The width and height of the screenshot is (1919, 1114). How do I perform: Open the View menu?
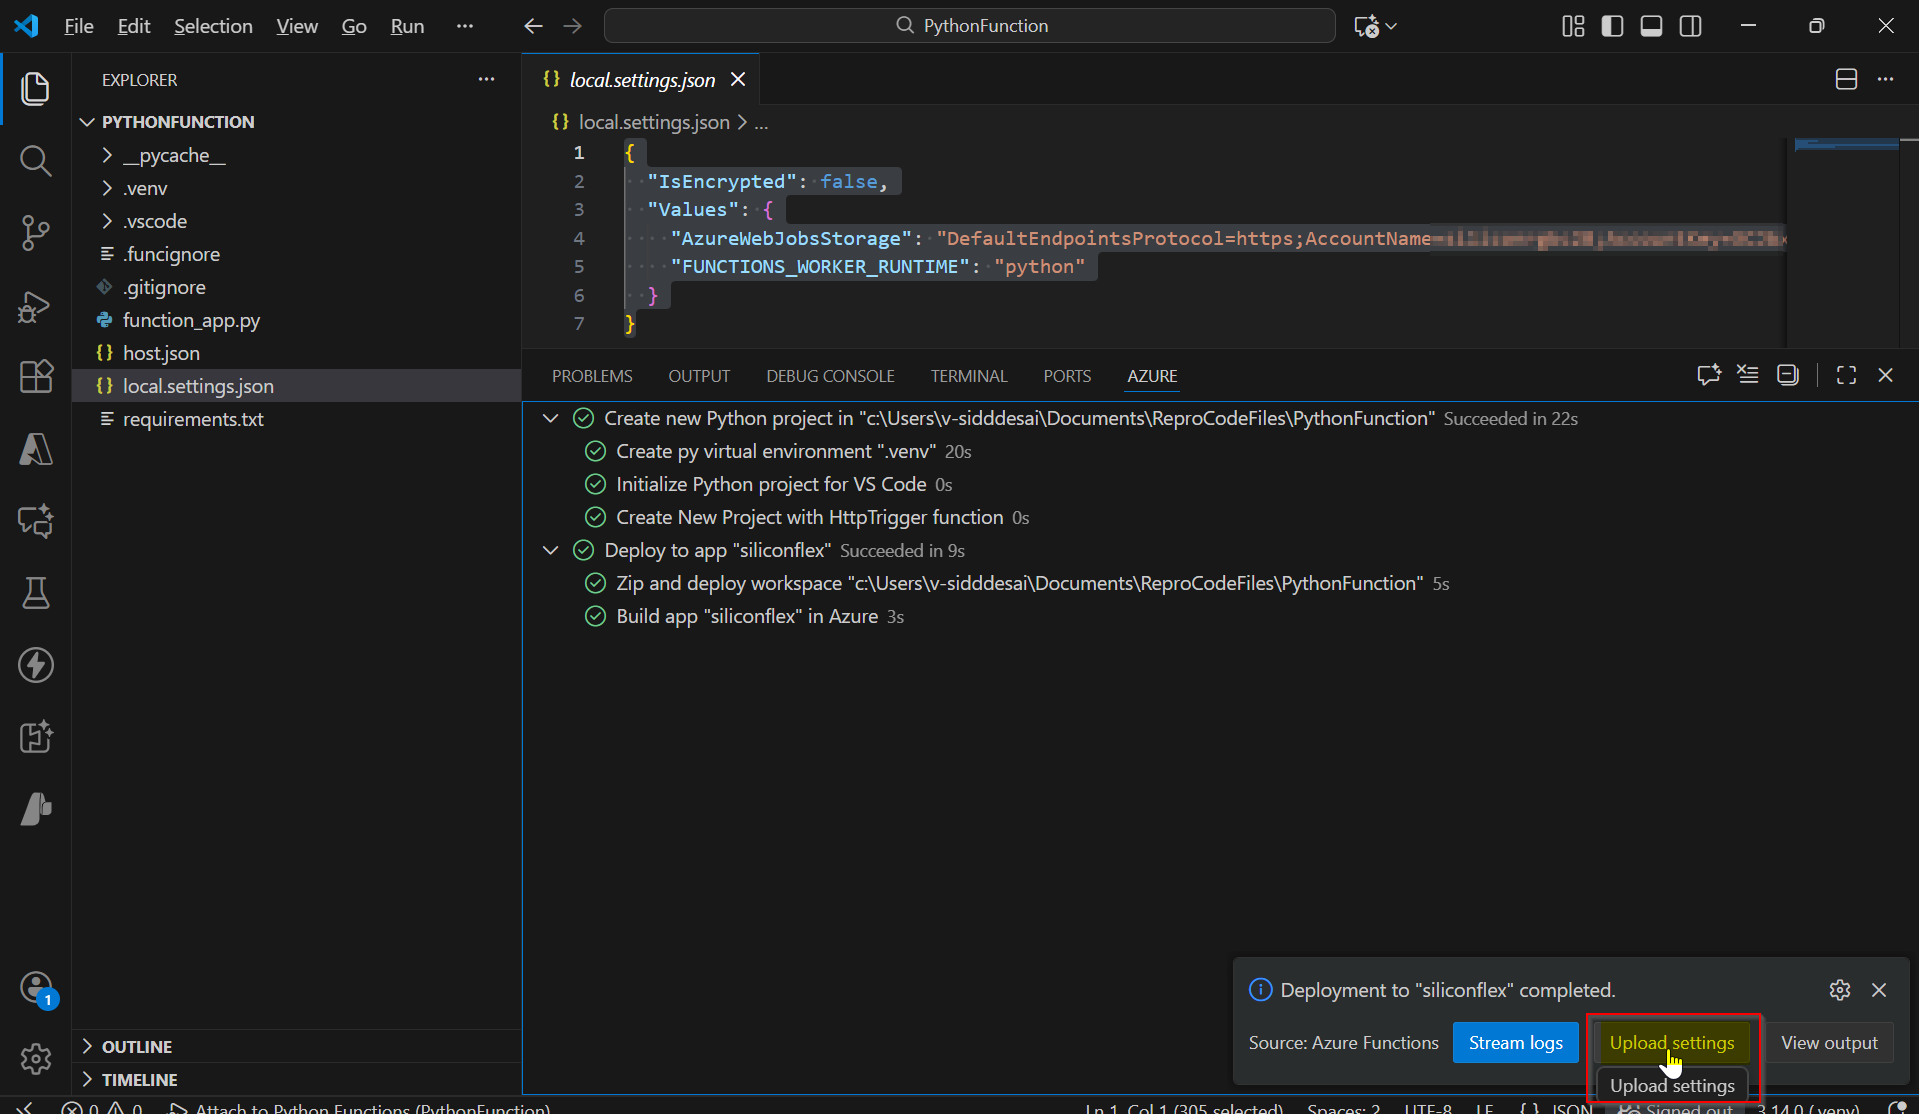coord(297,26)
